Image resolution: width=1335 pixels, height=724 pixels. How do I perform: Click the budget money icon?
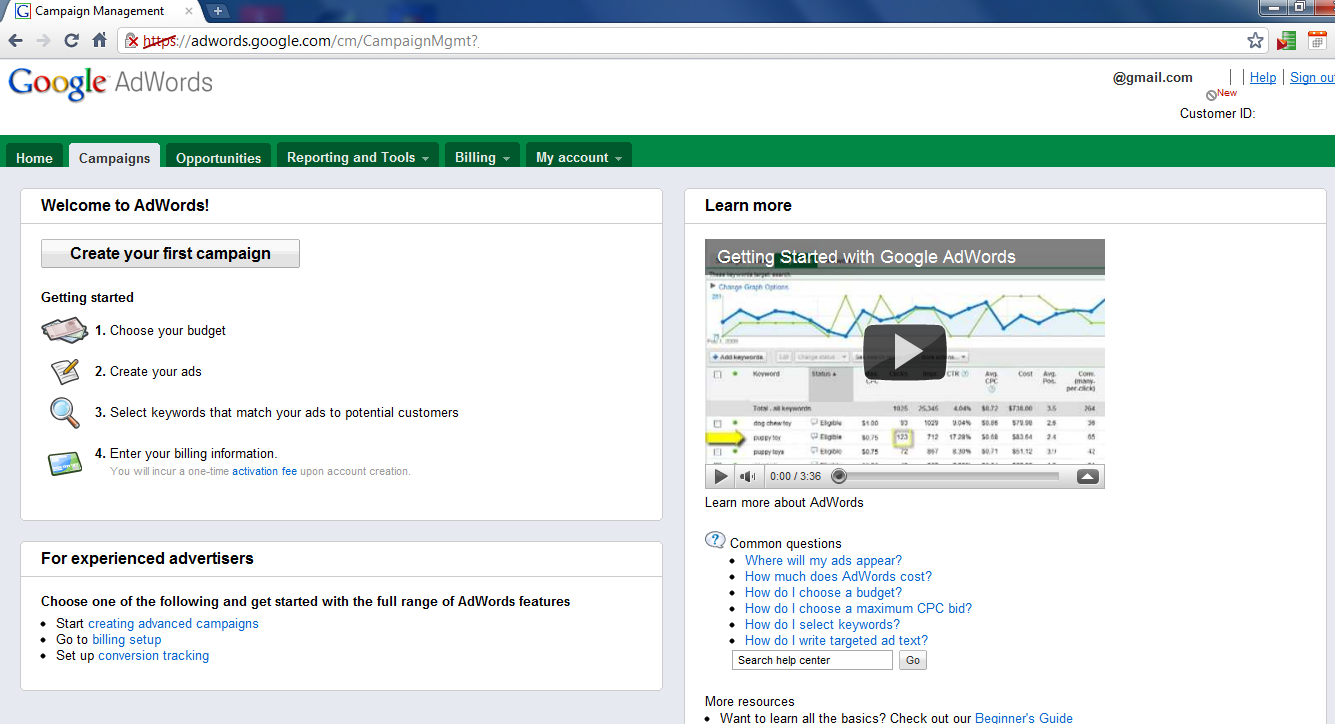pos(65,330)
